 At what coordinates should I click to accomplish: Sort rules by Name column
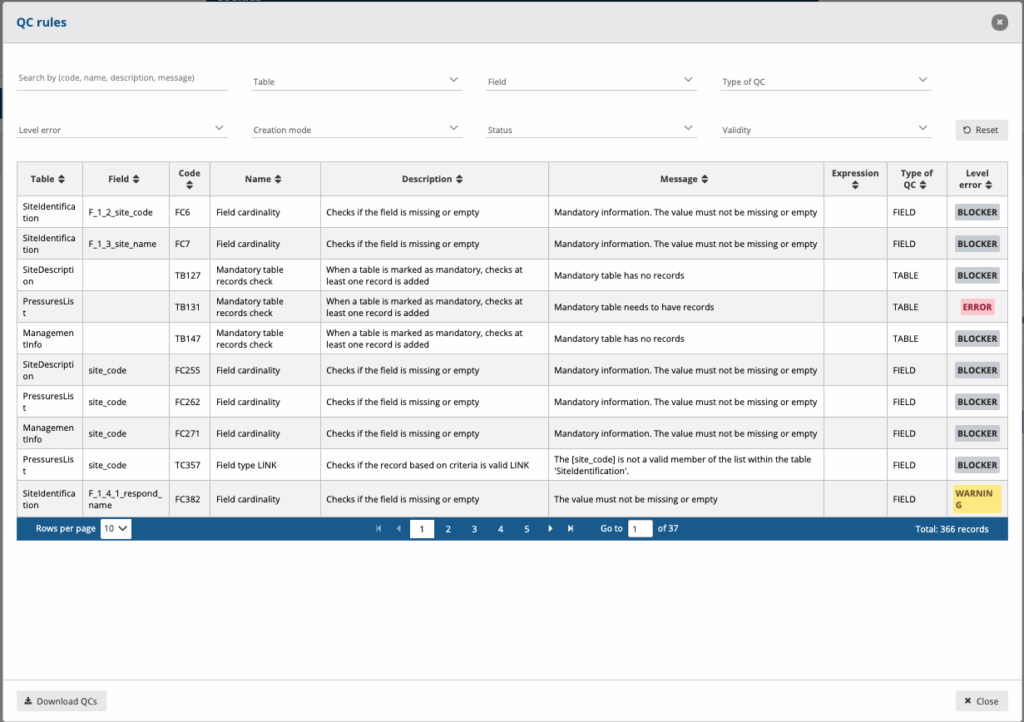coord(278,179)
